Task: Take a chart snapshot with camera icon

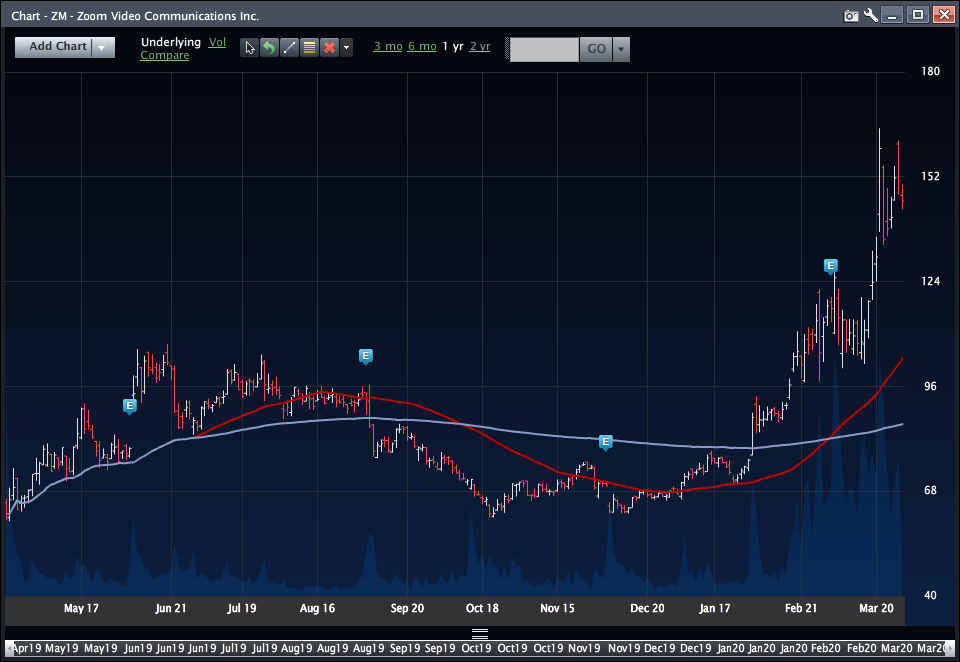Action: (x=851, y=15)
